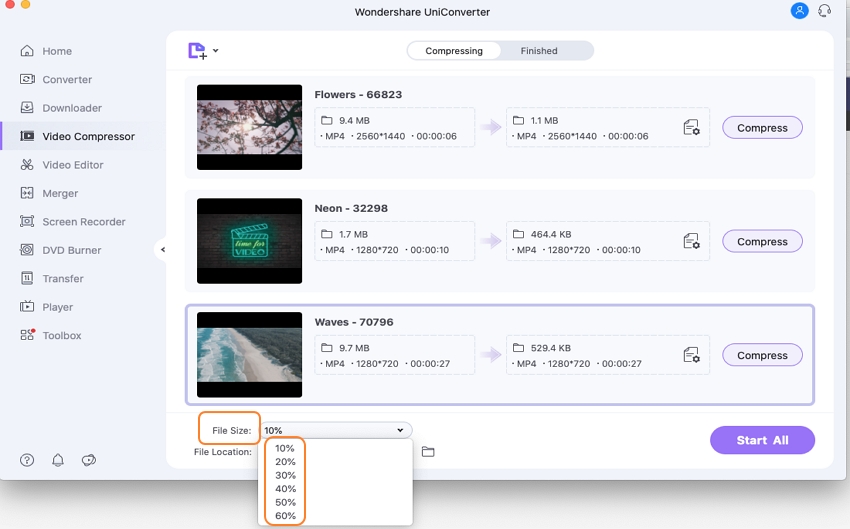Open compression settings for Flowers video

(x=691, y=128)
